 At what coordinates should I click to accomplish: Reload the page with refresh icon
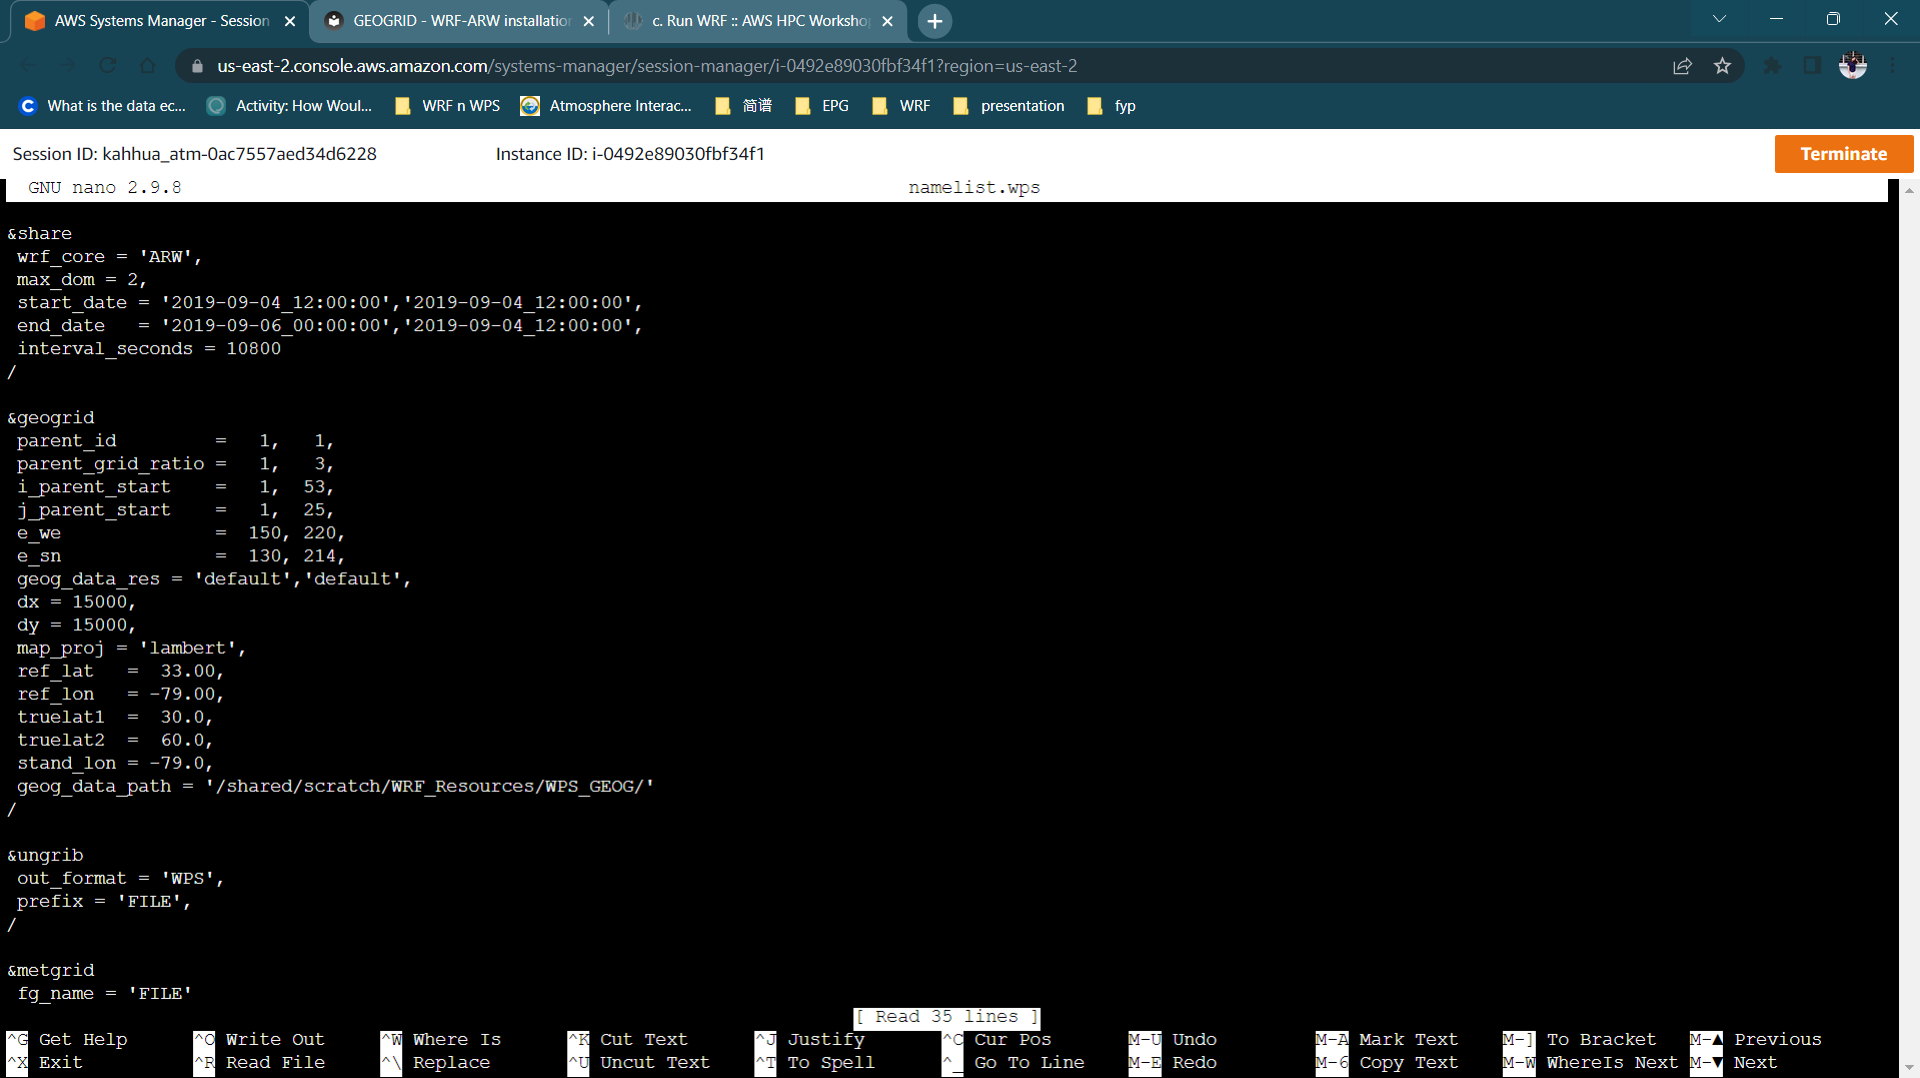click(107, 66)
